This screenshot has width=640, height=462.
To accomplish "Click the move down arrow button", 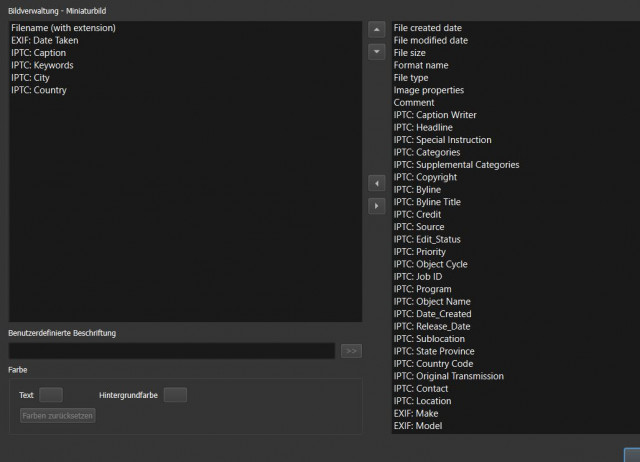I will [376, 52].
